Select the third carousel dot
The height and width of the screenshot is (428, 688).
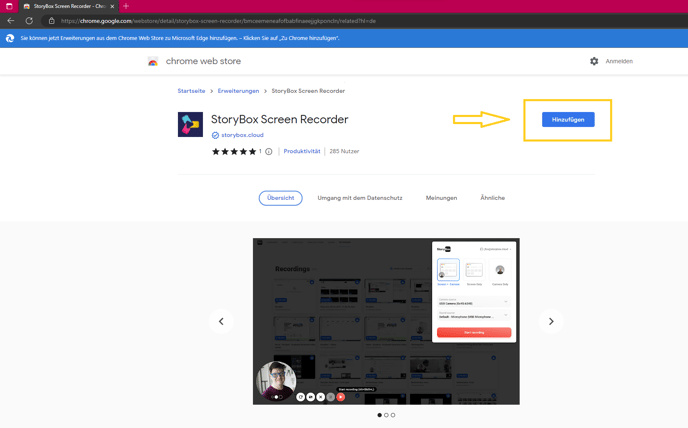coord(393,415)
